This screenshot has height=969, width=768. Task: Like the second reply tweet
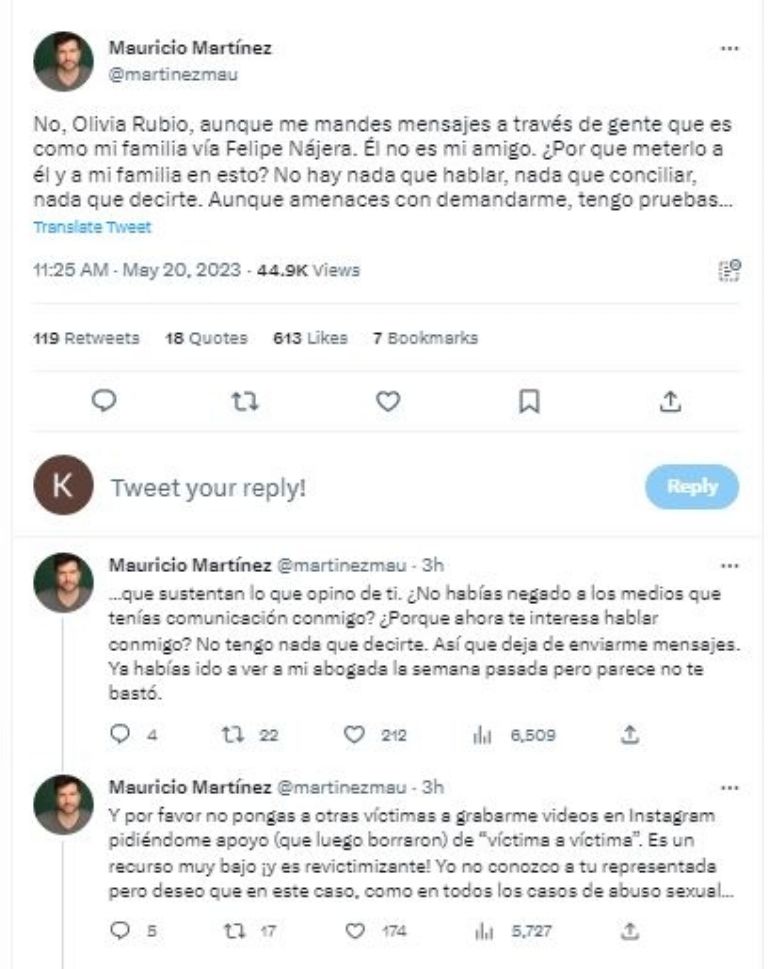coord(355,929)
